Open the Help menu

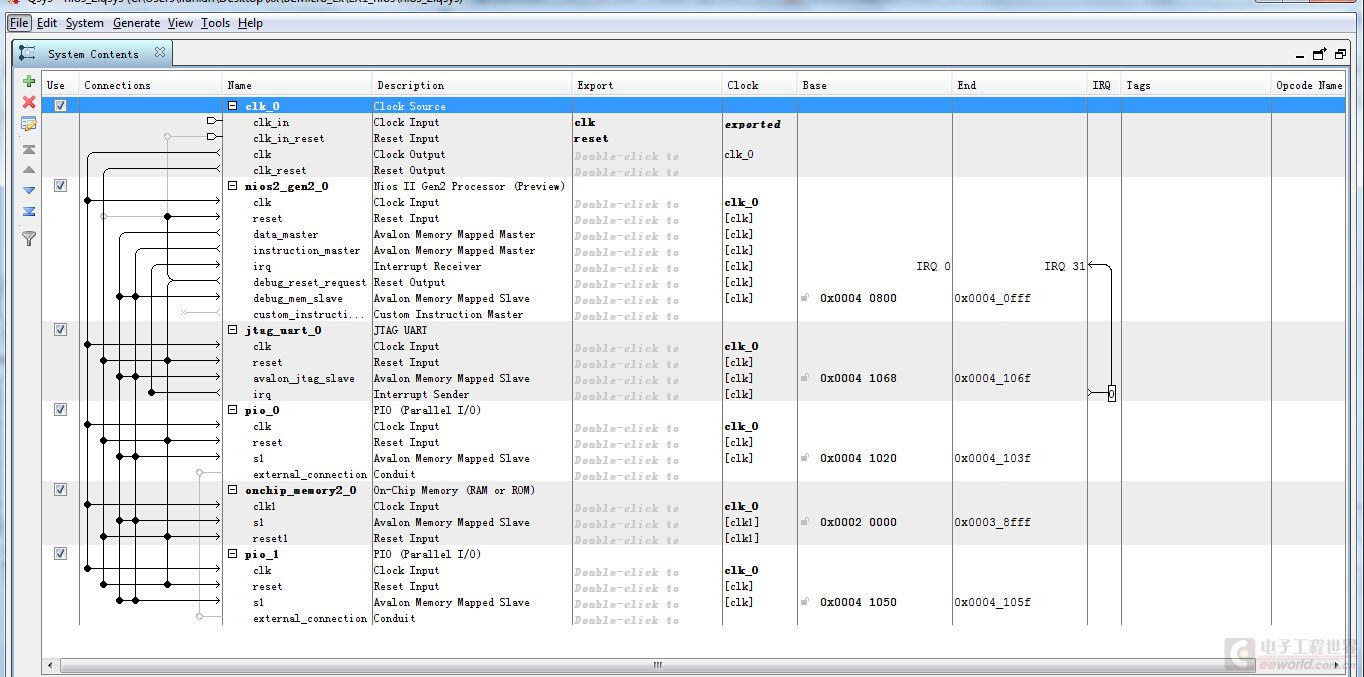pos(250,22)
